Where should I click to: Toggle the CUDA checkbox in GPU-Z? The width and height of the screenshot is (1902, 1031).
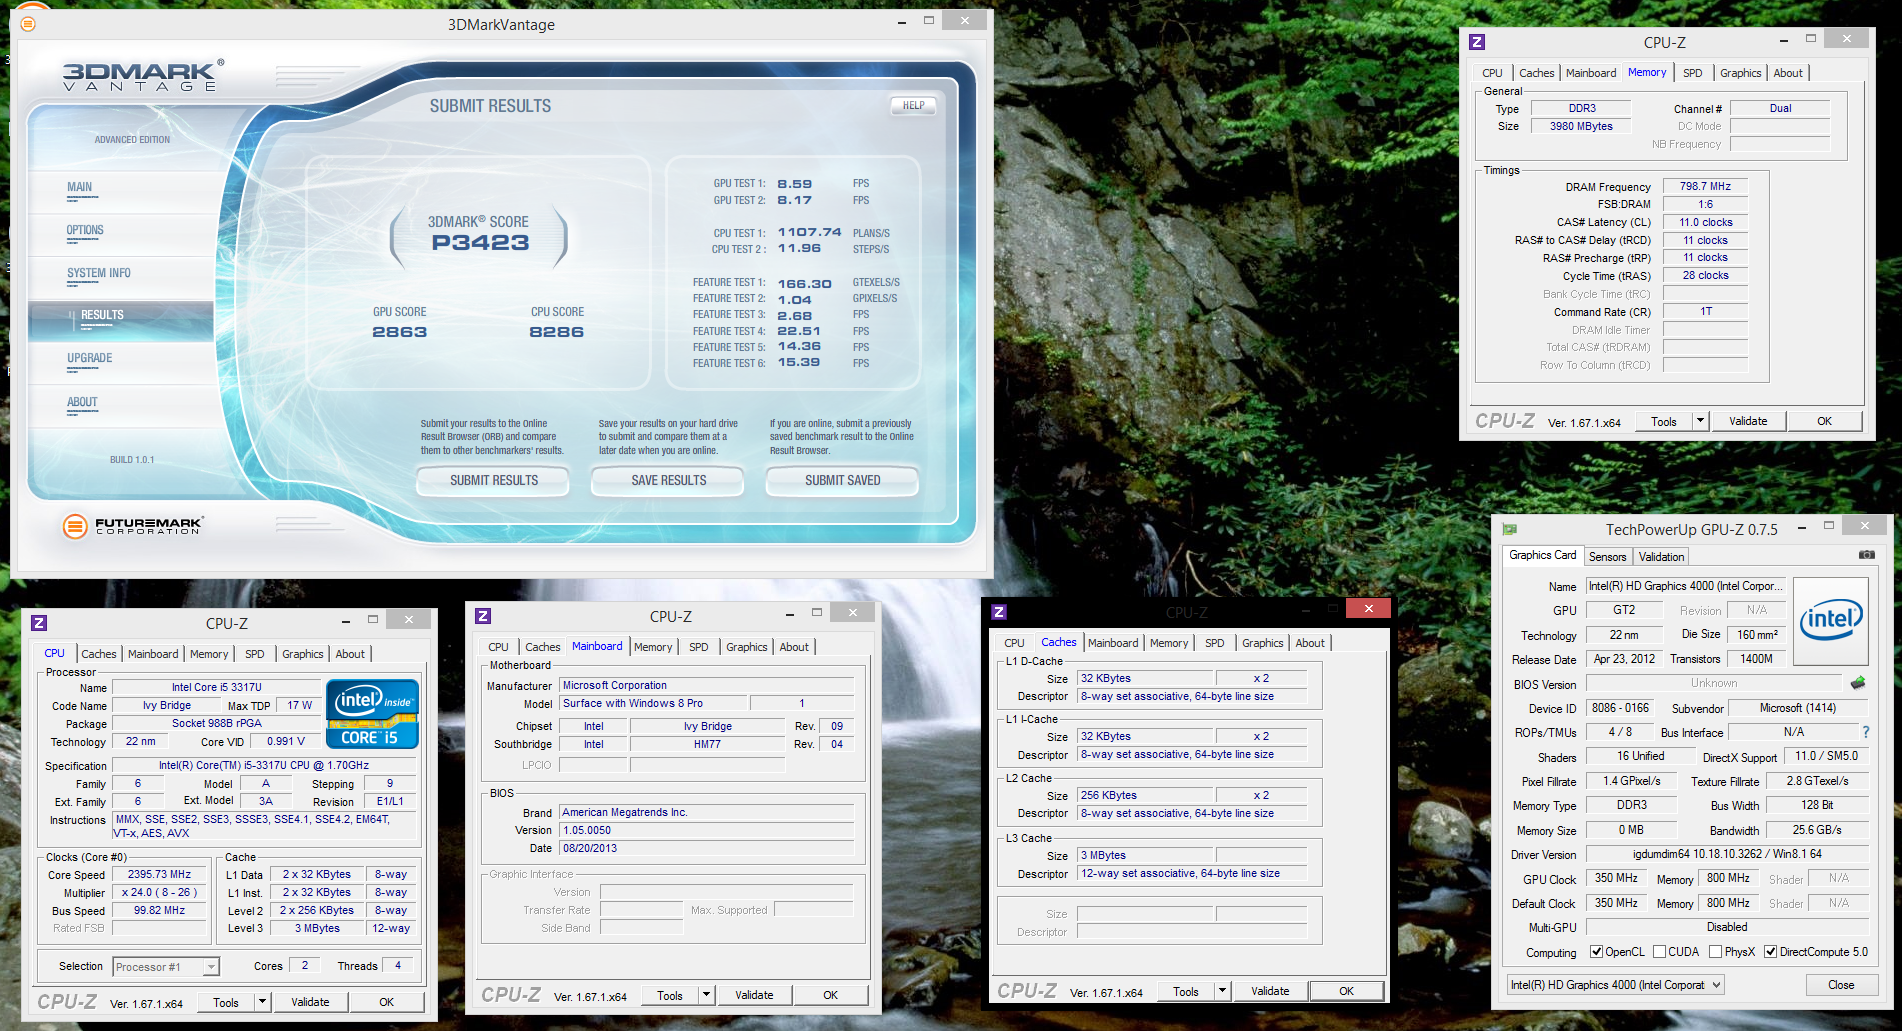(1660, 952)
